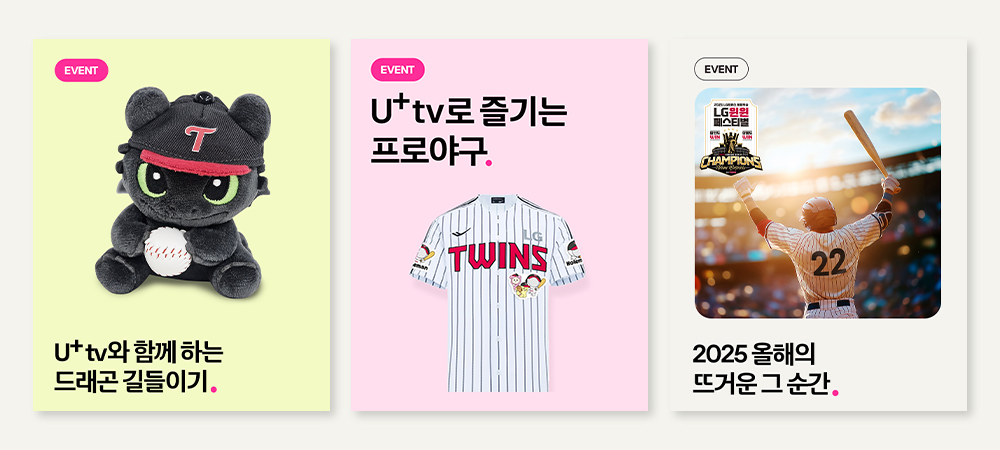Click the white baseball held by the plush dragon
The image size is (1000, 450).
167,252
